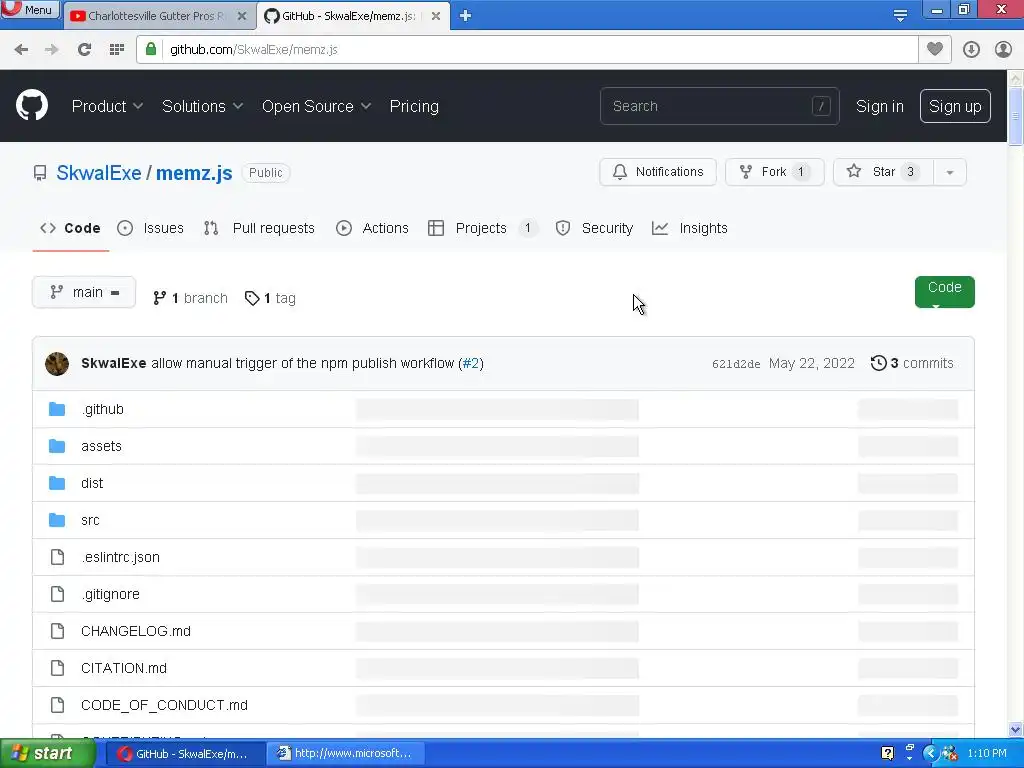Viewport: 1024px width, 768px height.
Task: Click the Sign in link
Action: click(880, 106)
